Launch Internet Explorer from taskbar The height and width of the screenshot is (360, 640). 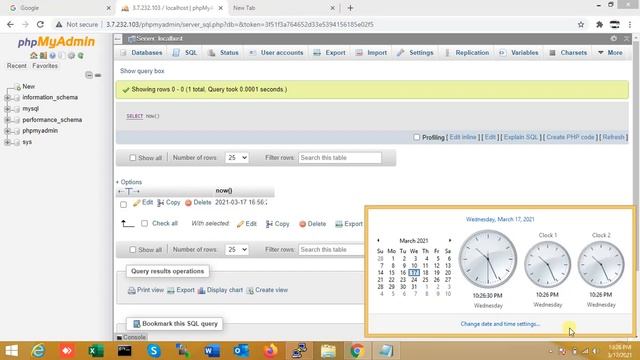tap(38, 351)
